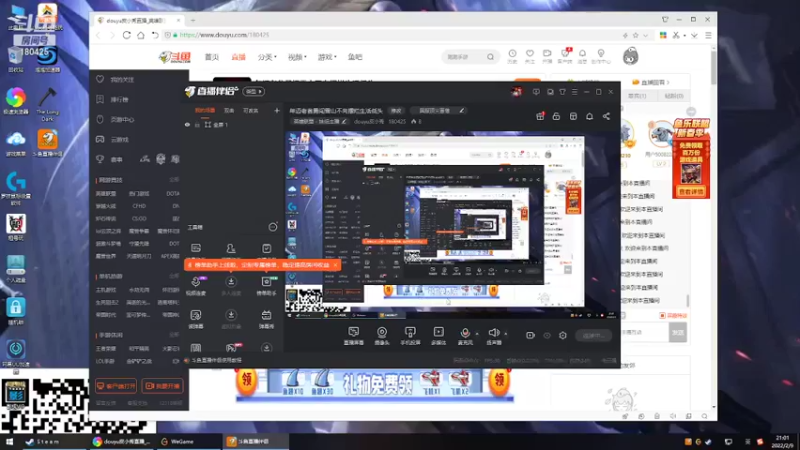800x450 pixels.
Task: Click the modify button next to the stream title
Action: [396, 110]
